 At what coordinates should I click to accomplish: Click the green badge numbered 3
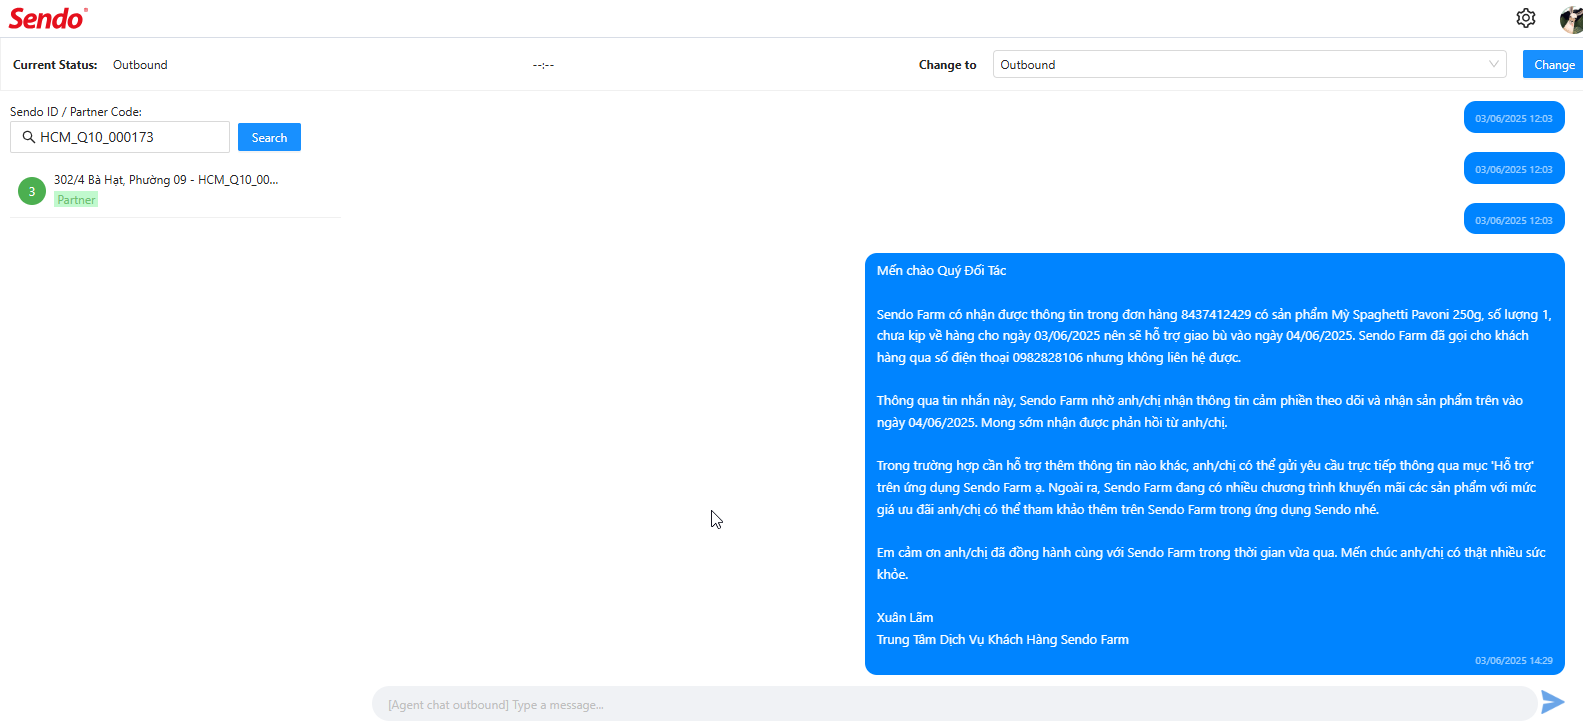click(32, 191)
